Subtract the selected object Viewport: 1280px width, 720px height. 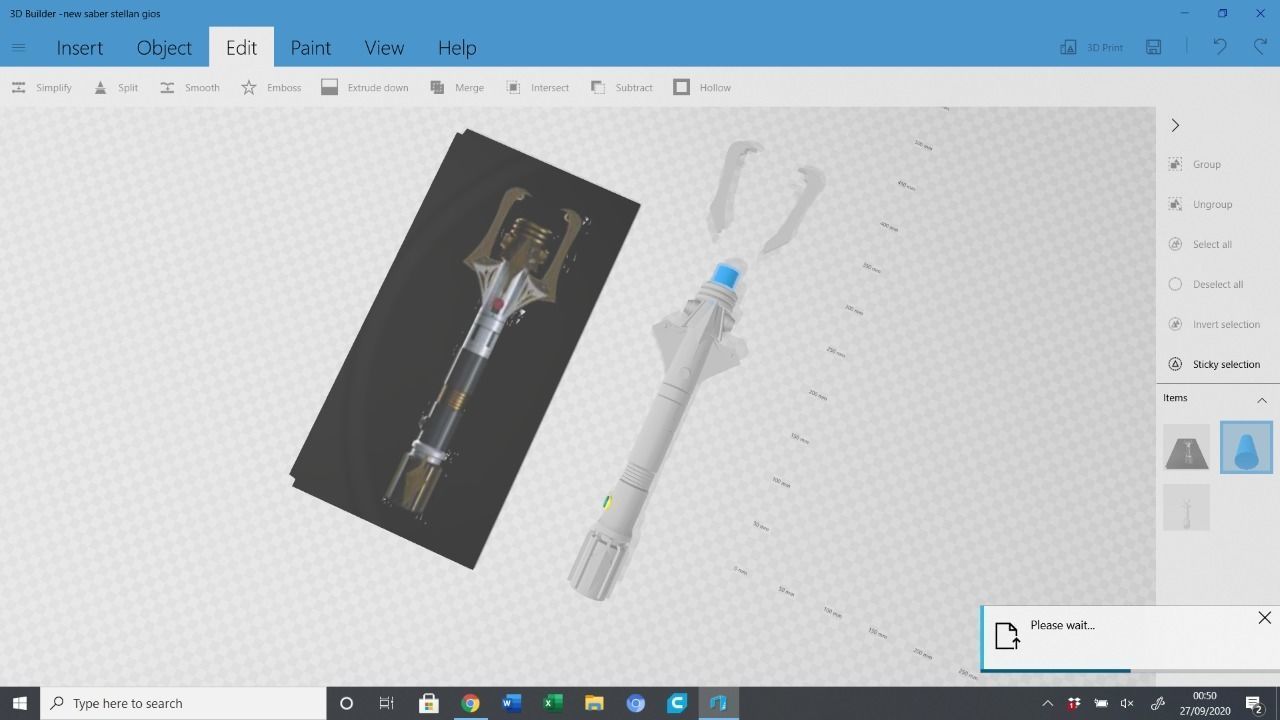pos(622,87)
